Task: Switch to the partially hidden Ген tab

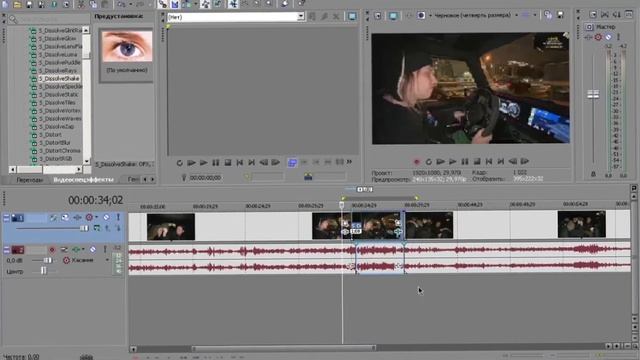Action: click(133, 179)
